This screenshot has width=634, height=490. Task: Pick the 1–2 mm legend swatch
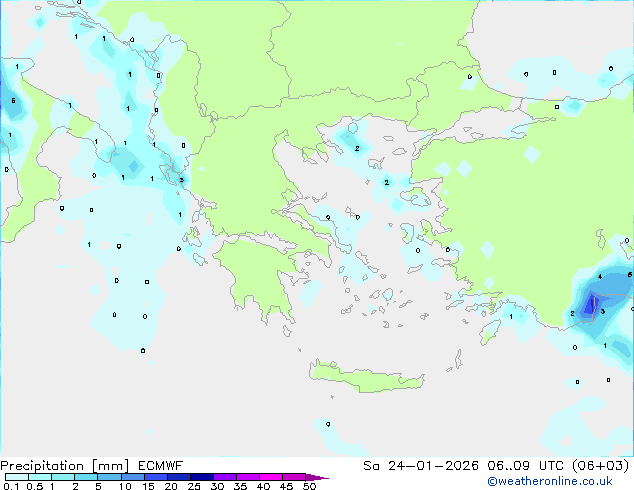tap(63, 477)
